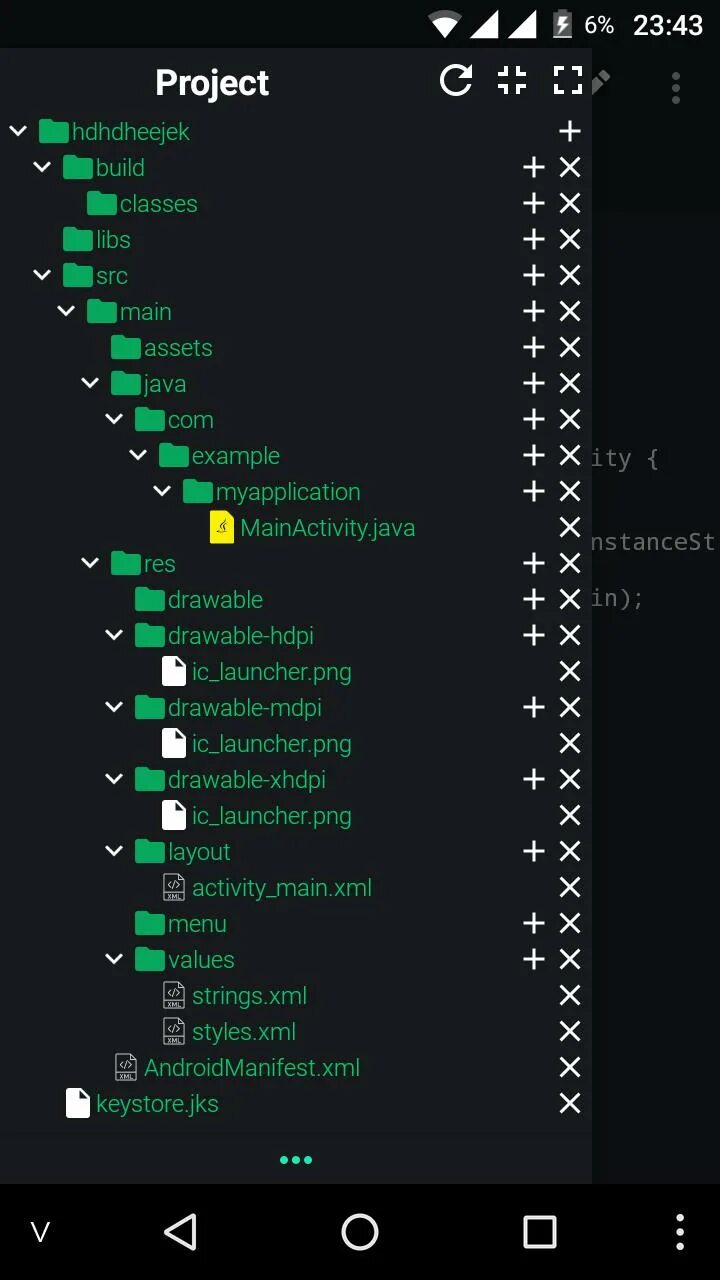This screenshot has width=720, height=1280.
Task: Tap the three dots below the tree
Action: pyautogui.click(x=296, y=1160)
